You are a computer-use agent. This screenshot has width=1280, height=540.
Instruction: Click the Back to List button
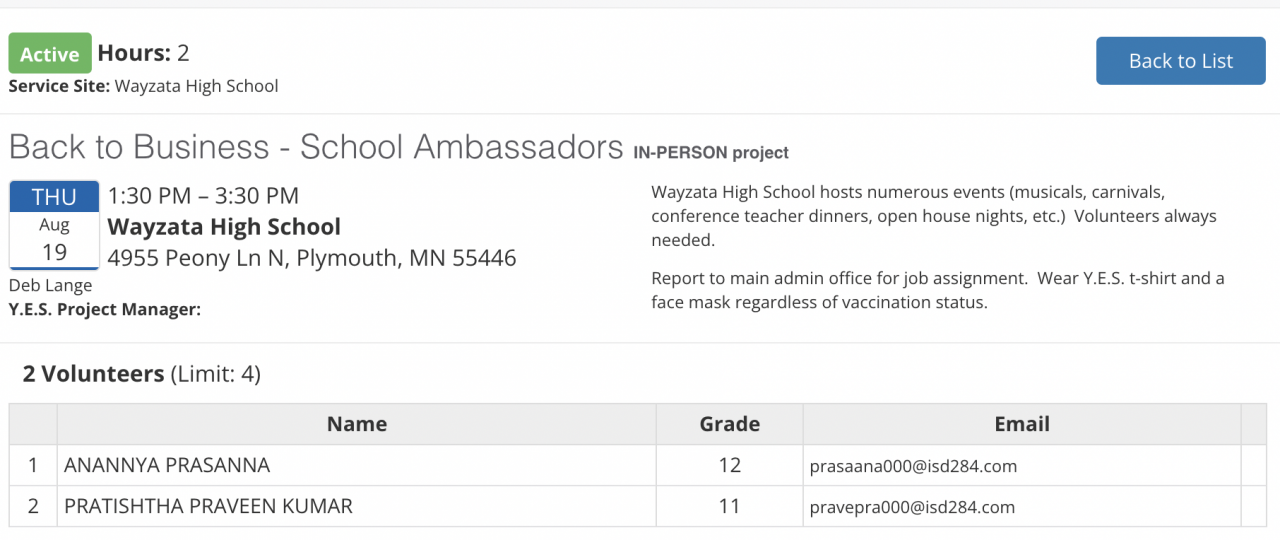[1180, 61]
